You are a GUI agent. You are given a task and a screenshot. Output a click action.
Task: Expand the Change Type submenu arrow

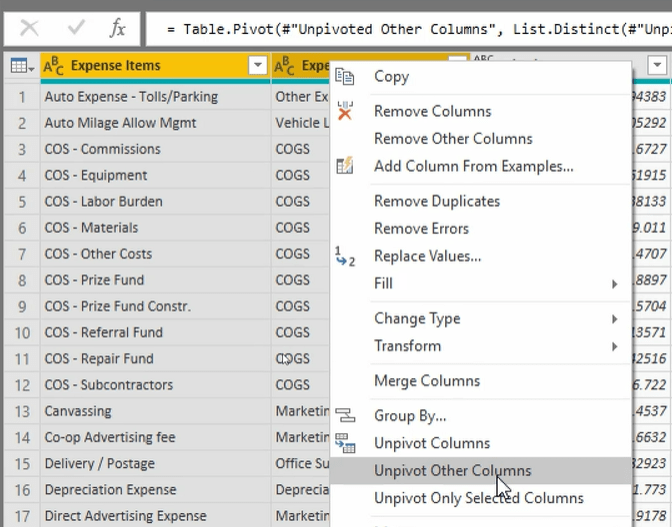click(x=614, y=319)
